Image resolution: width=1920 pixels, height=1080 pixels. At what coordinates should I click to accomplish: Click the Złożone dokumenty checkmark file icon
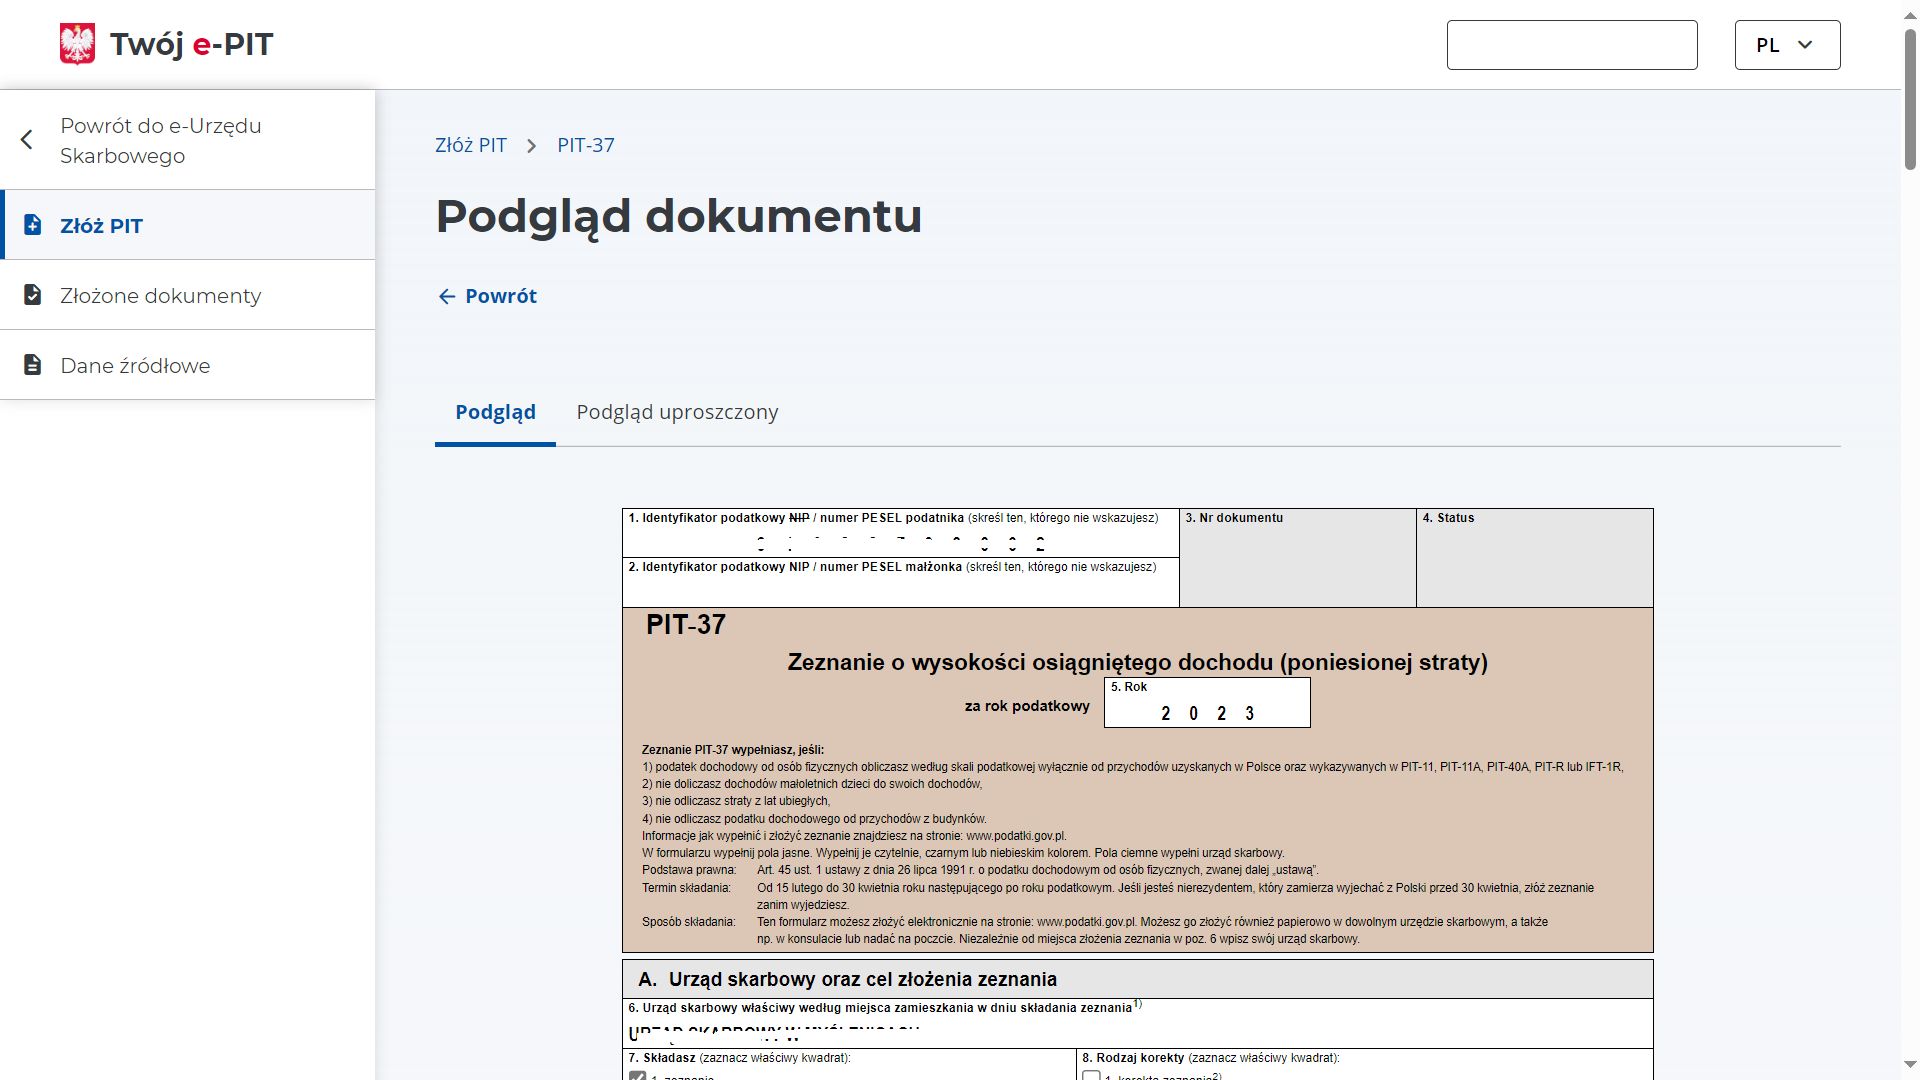(33, 295)
